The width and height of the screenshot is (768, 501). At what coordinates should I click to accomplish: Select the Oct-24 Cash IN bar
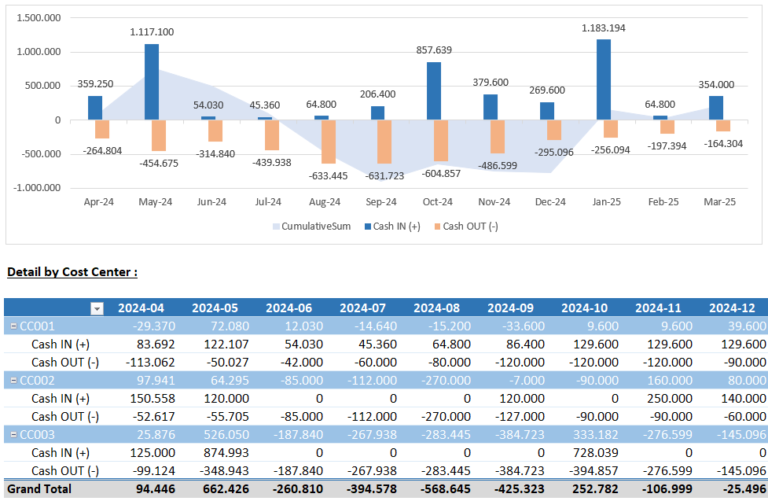pyautogui.click(x=434, y=91)
